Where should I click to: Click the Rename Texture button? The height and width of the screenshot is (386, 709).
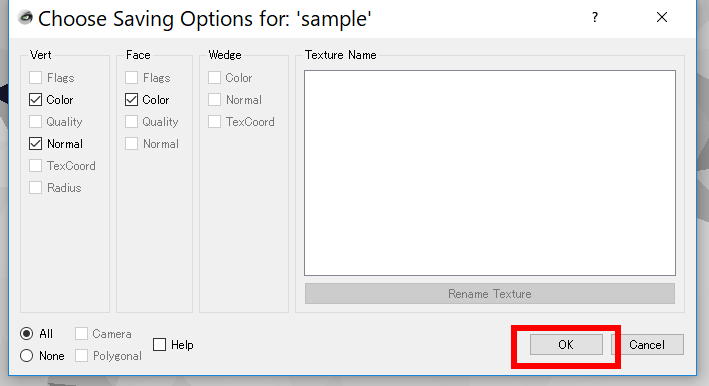(x=490, y=294)
